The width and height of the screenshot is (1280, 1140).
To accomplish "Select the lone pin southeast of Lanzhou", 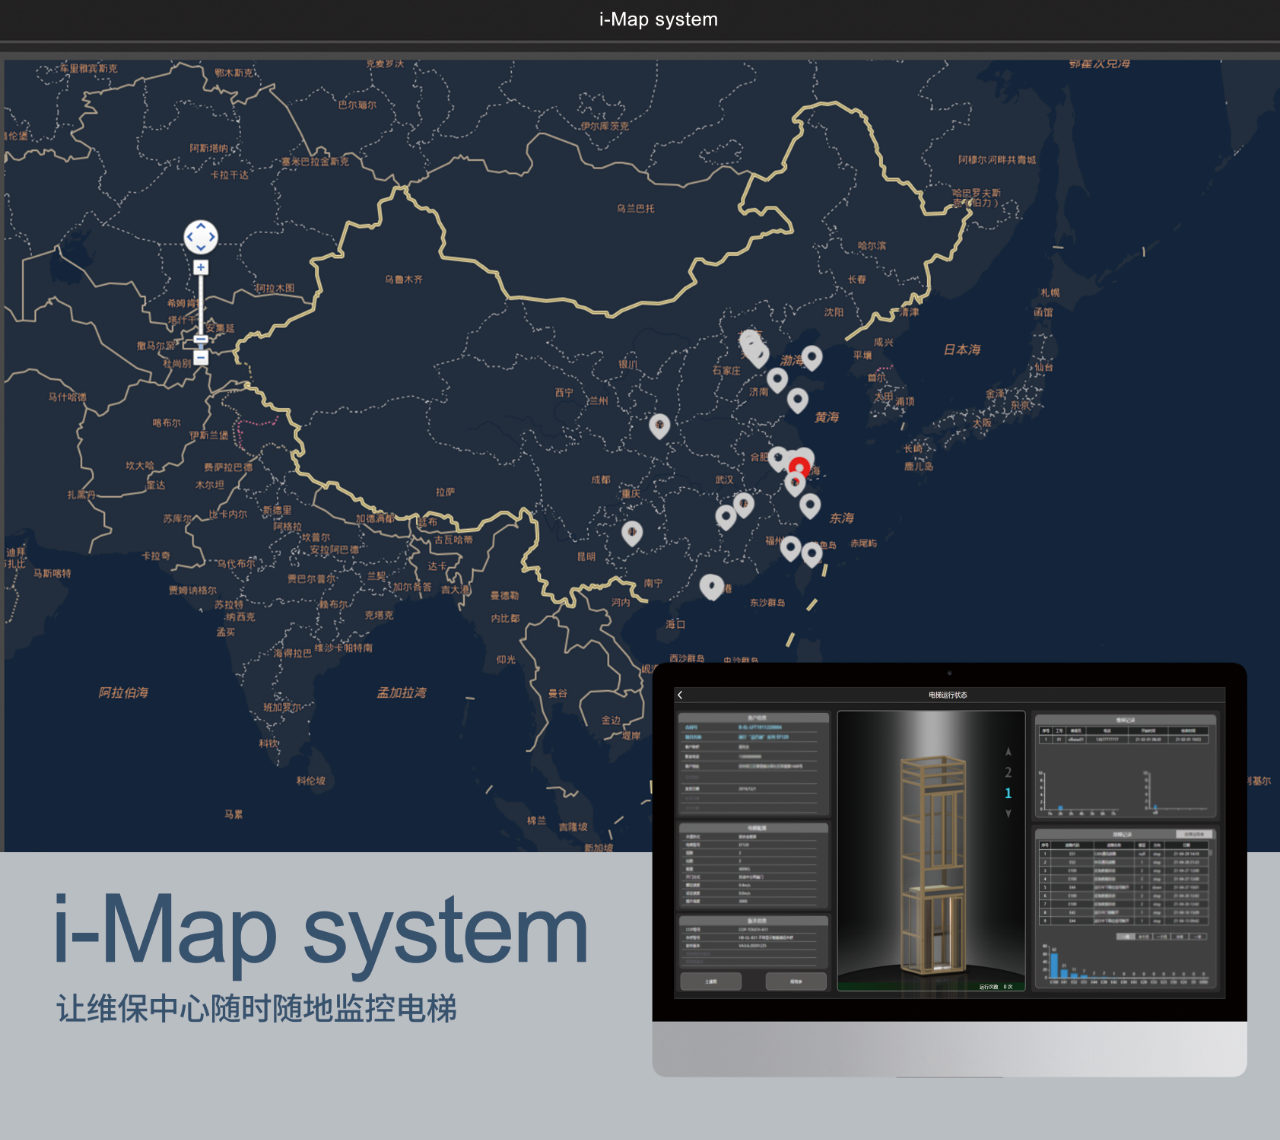I will [659, 425].
